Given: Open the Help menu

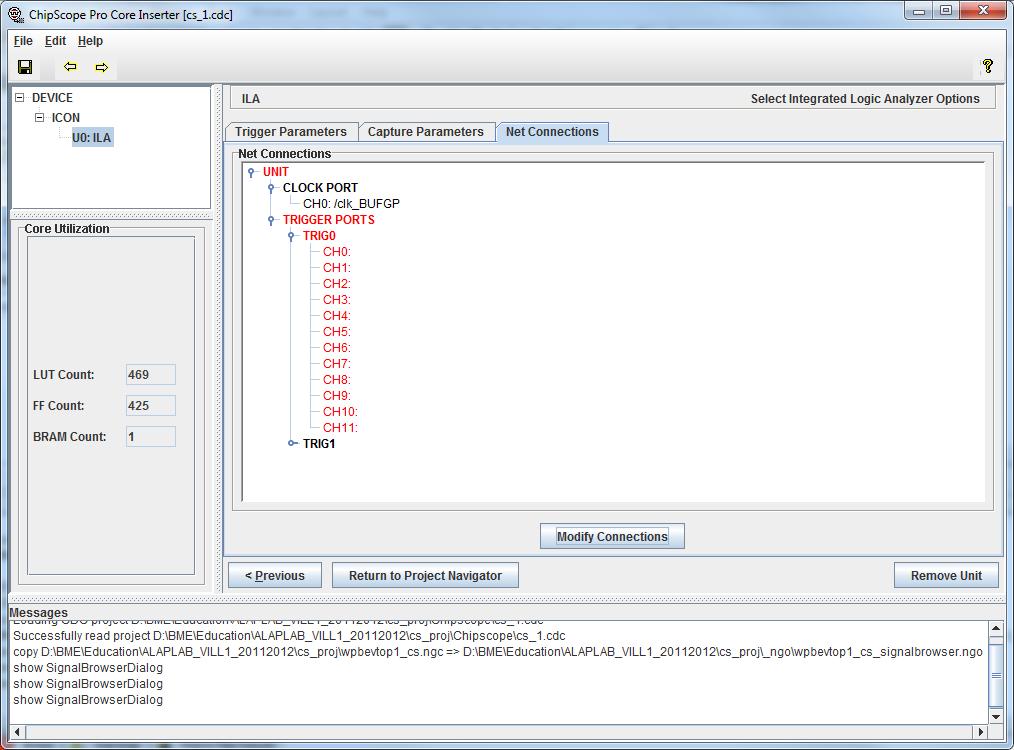Looking at the screenshot, I should pyautogui.click(x=90, y=41).
